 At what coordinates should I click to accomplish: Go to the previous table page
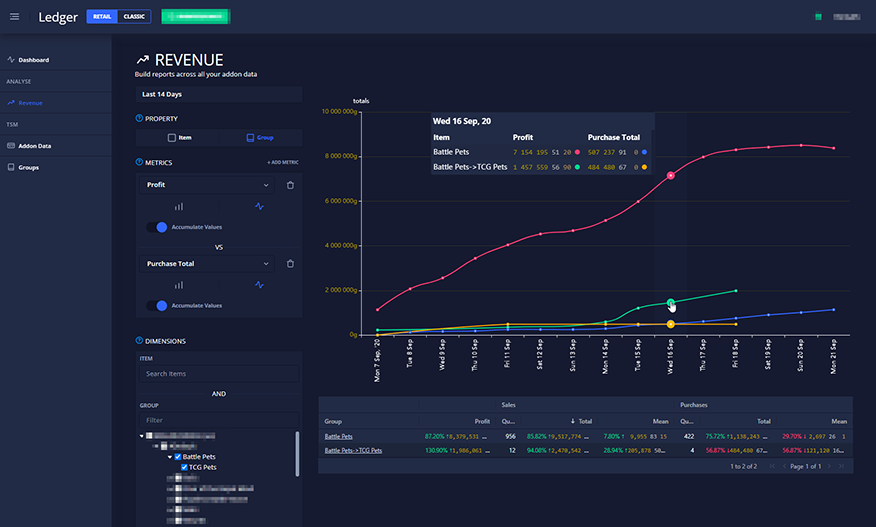coord(784,466)
